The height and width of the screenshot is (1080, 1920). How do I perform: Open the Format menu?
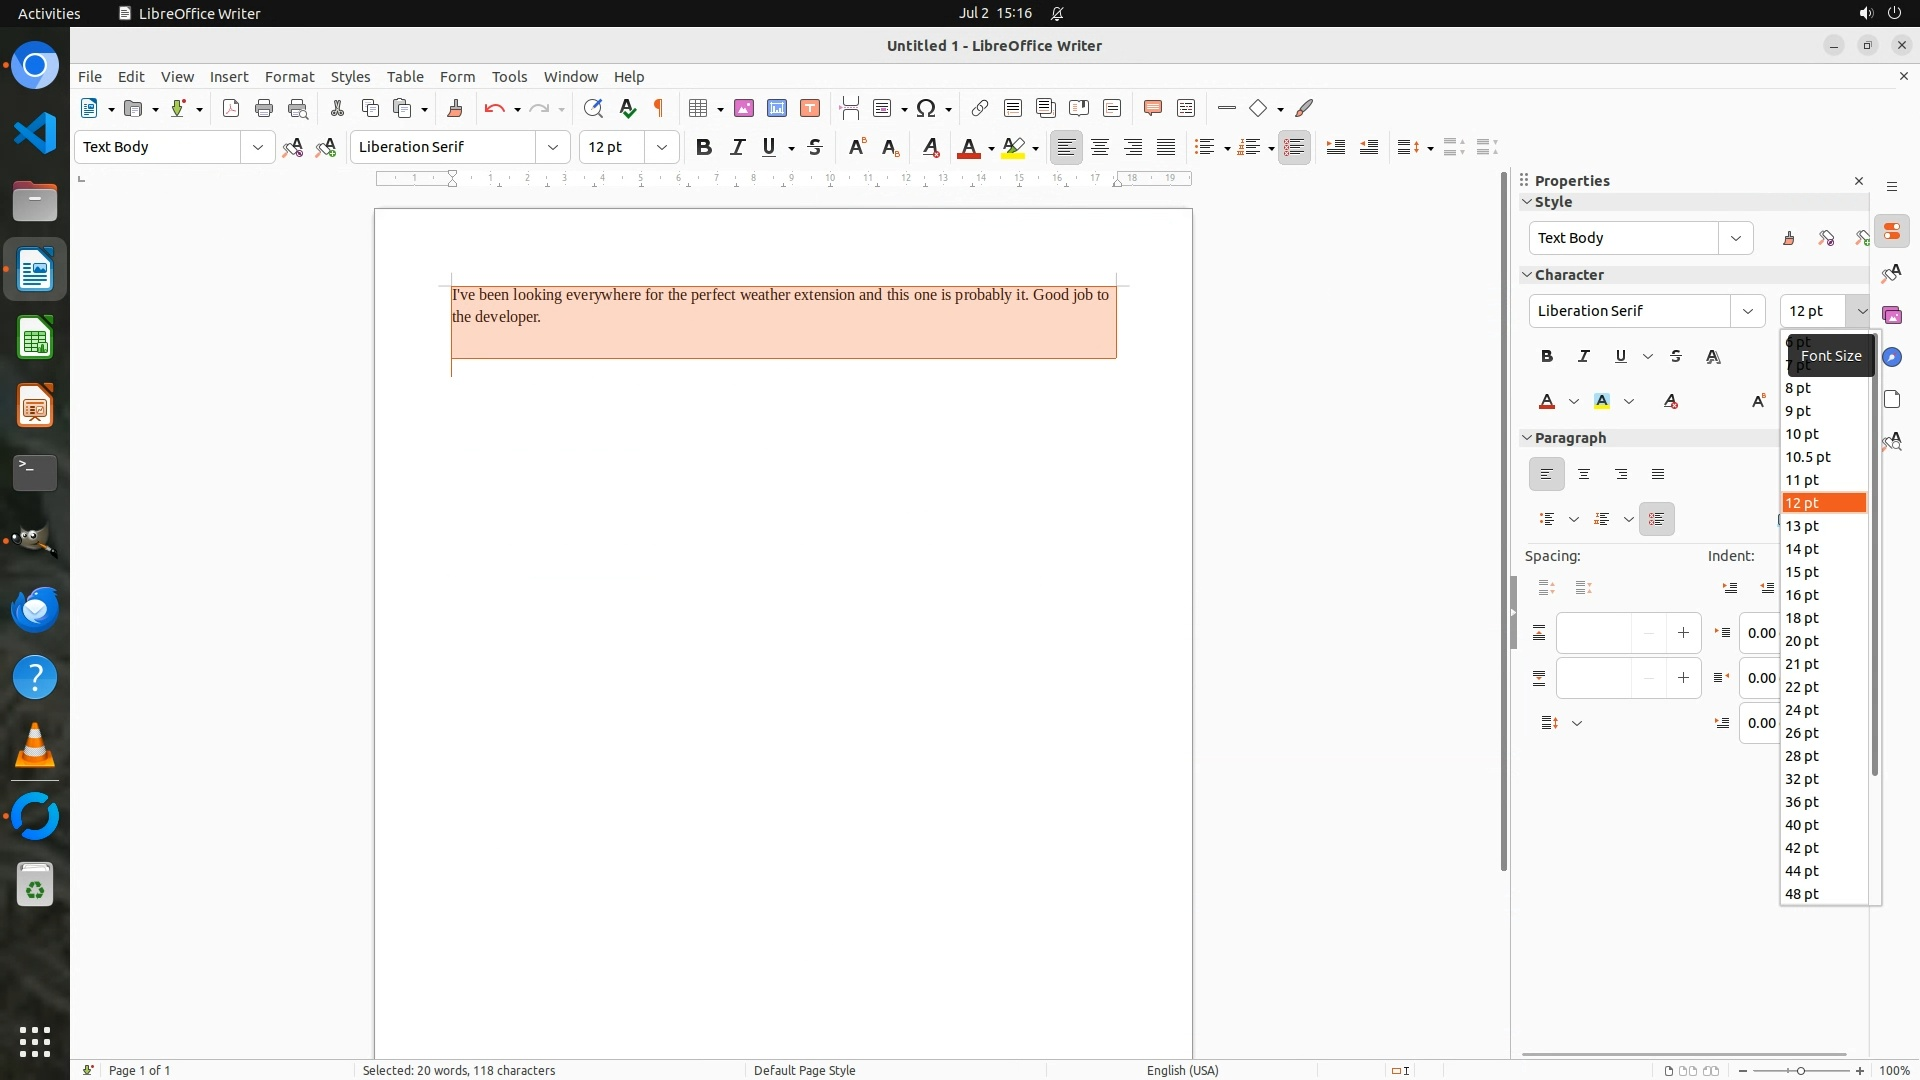point(289,76)
